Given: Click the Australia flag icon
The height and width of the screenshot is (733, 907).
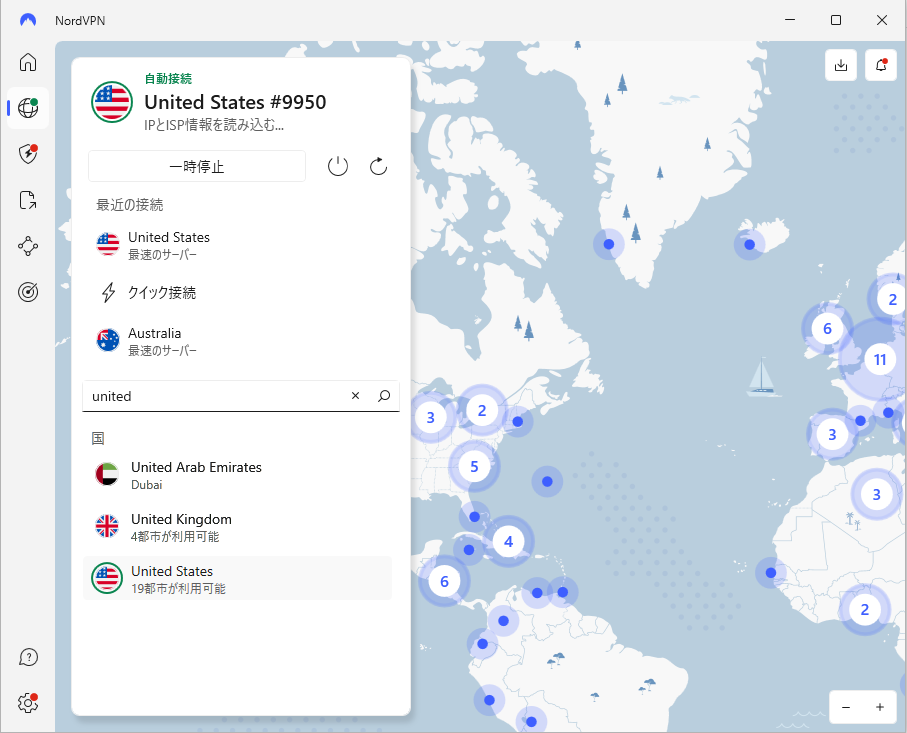Looking at the screenshot, I should pyautogui.click(x=108, y=340).
